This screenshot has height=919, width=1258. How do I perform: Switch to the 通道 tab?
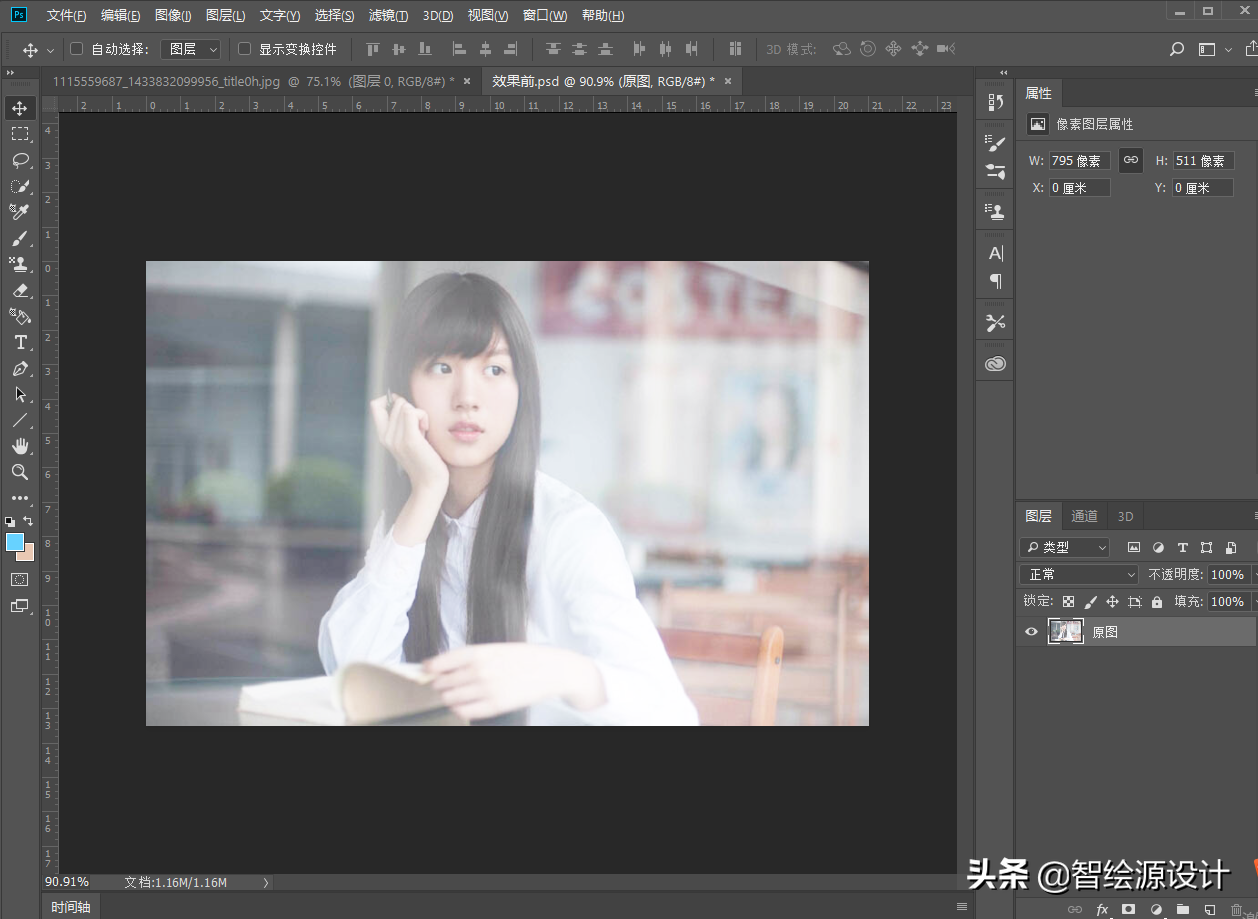click(x=1084, y=516)
